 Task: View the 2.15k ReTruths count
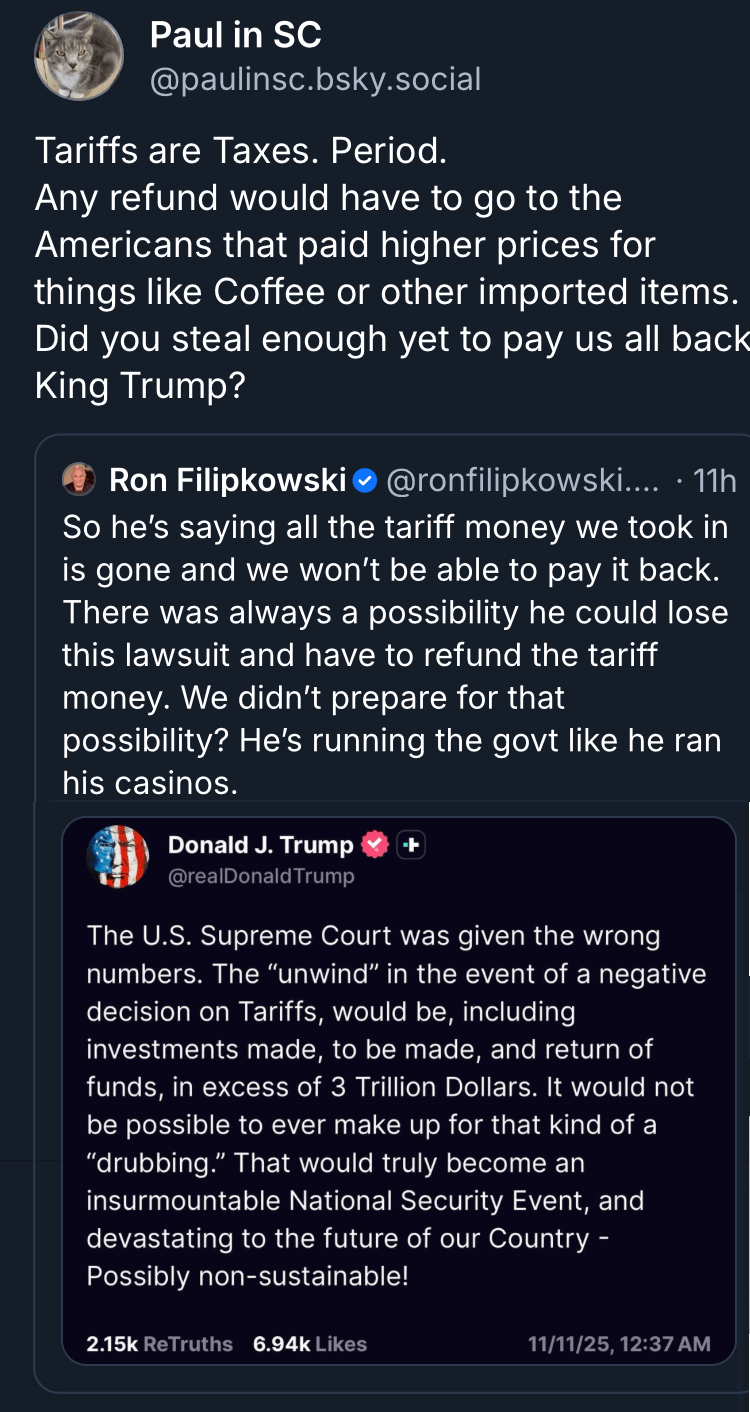pos(159,1344)
